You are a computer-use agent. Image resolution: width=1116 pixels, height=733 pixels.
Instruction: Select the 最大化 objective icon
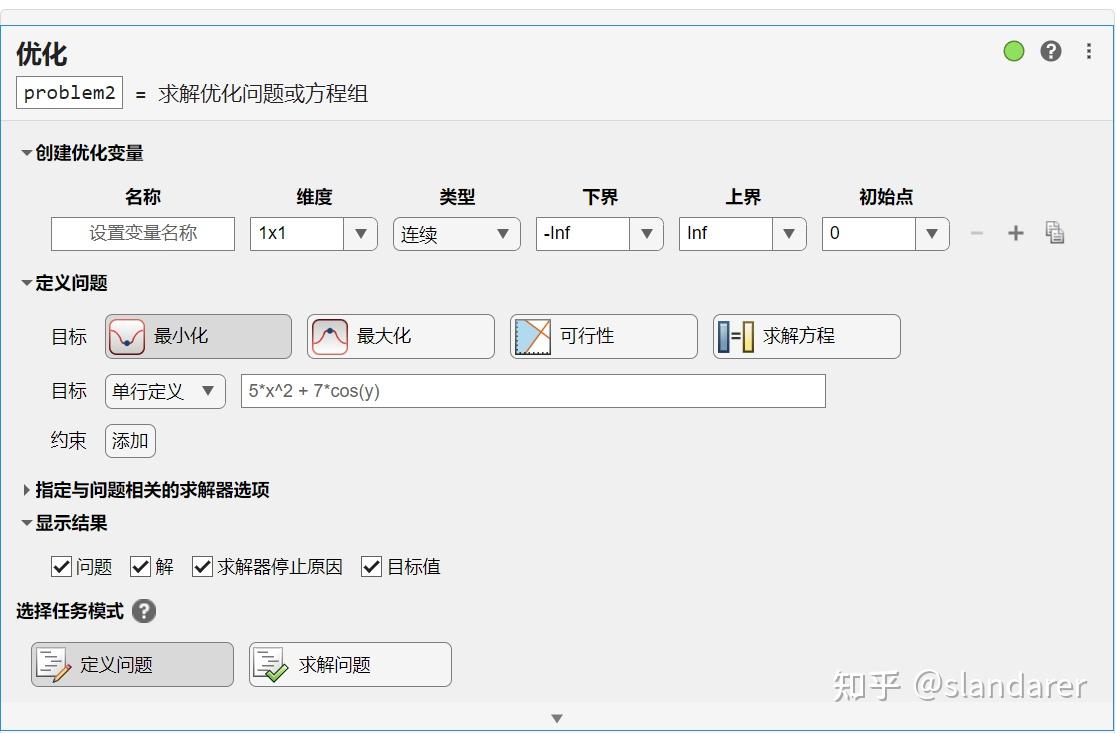(x=400, y=336)
